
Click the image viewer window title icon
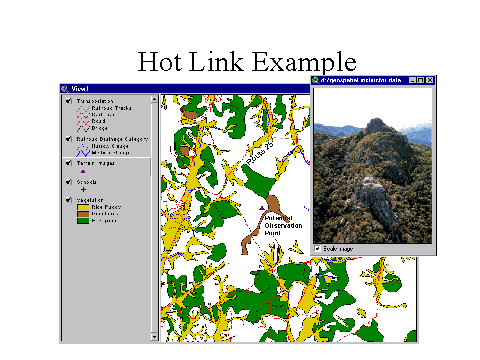pyautogui.click(x=316, y=80)
